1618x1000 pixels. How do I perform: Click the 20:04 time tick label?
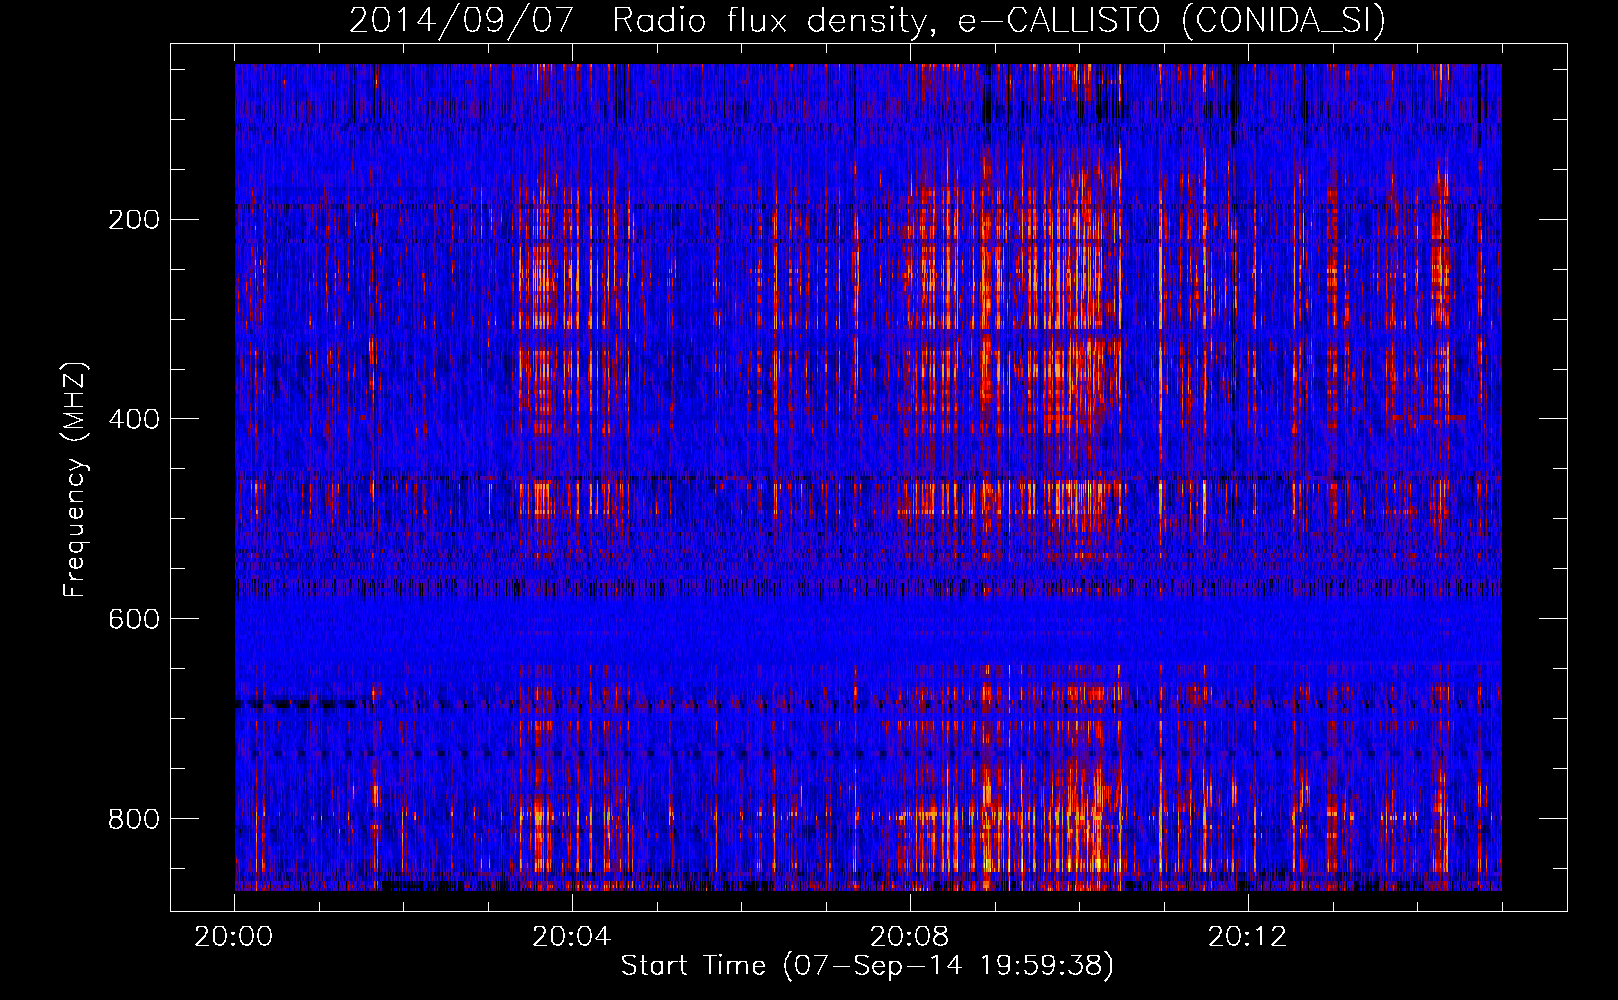(x=572, y=937)
